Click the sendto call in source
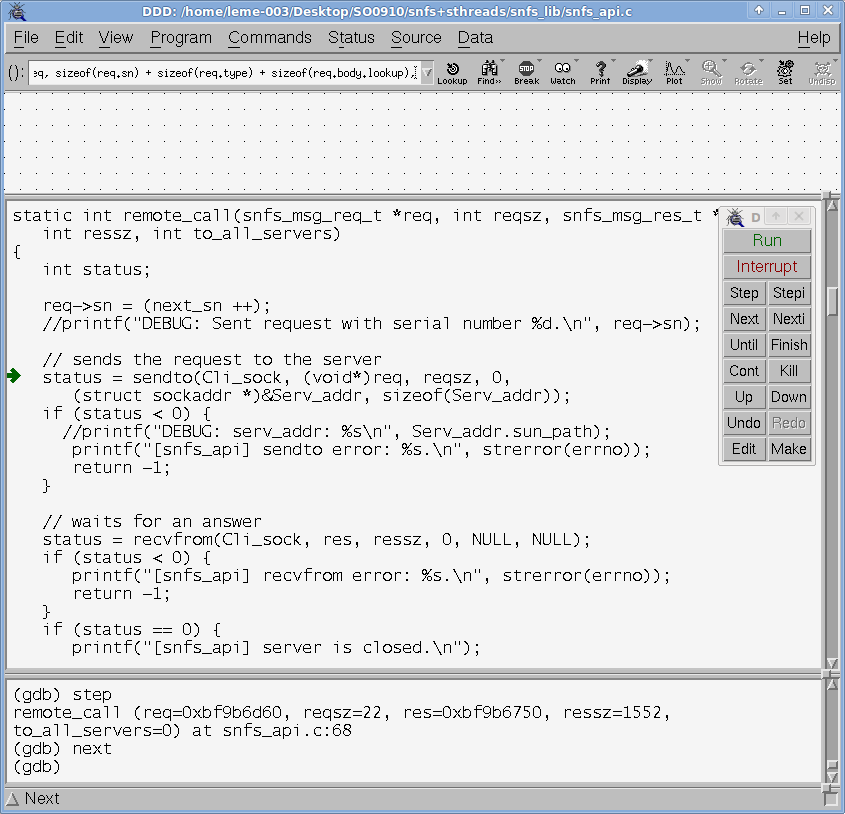This screenshot has width=845, height=814. pos(276,377)
